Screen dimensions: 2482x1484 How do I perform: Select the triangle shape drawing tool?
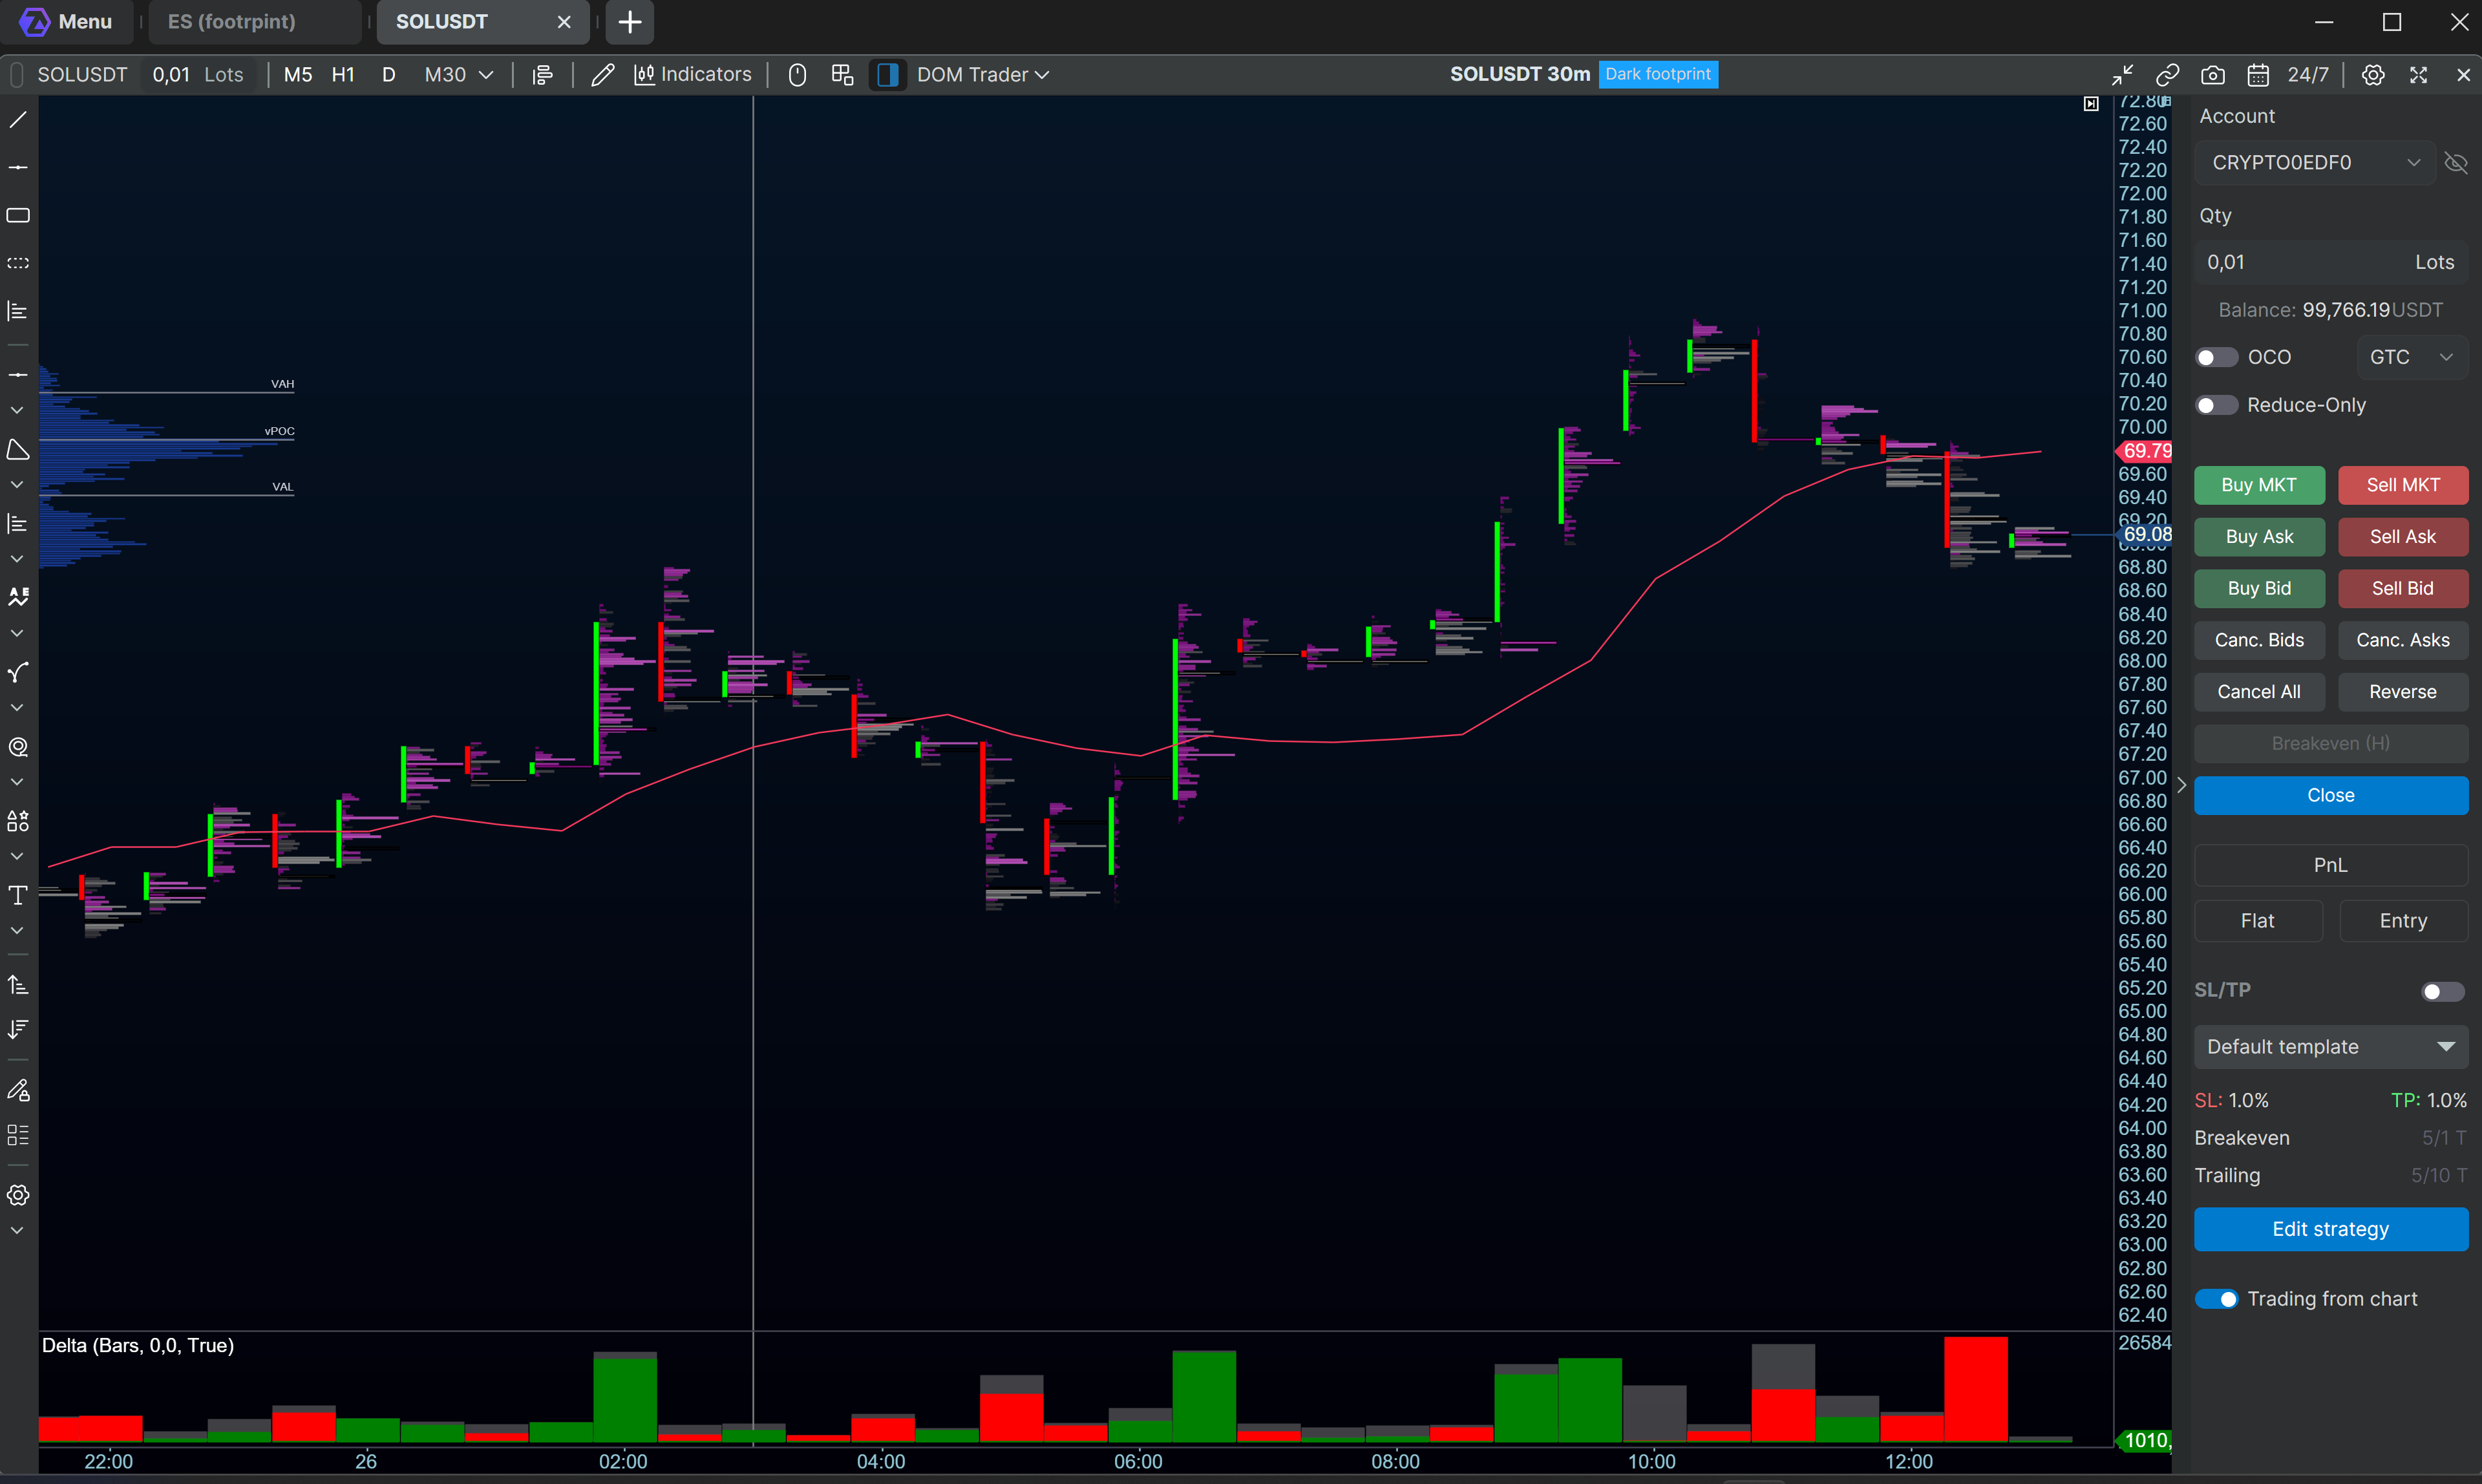[x=18, y=450]
